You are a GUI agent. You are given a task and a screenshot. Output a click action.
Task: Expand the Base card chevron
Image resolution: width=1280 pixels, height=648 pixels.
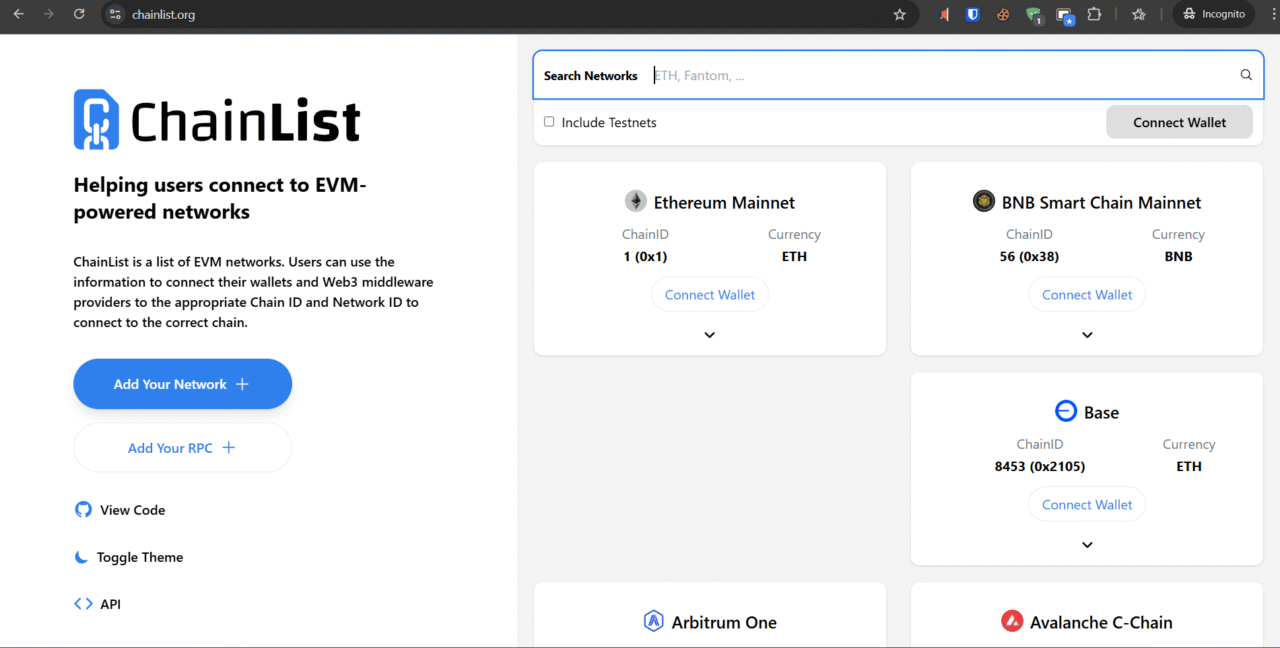tap(1087, 545)
